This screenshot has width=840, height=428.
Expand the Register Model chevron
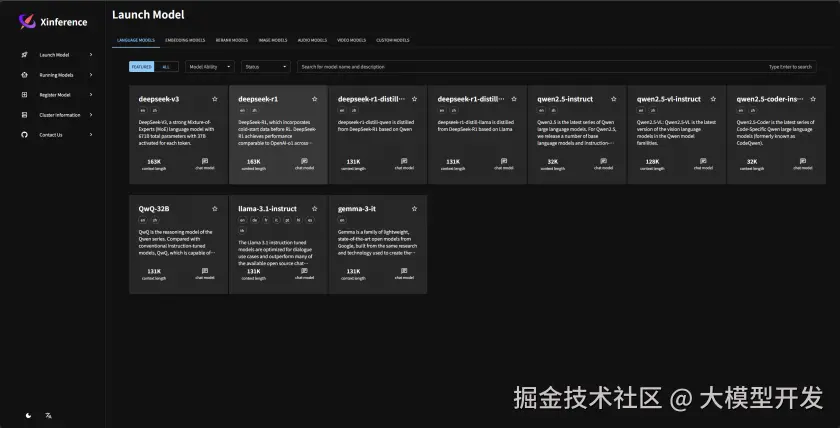coord(91,95)
